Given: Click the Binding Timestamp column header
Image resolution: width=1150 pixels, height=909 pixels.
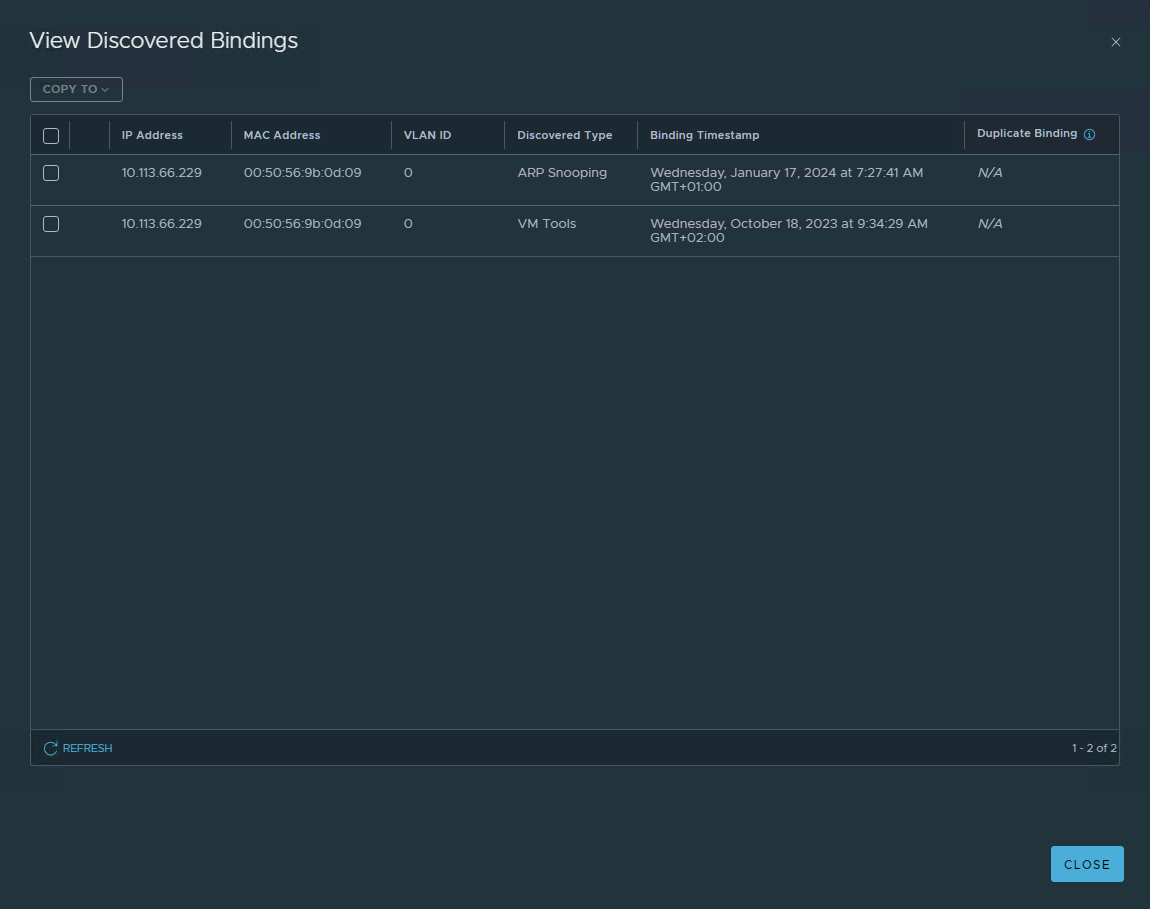Looking at the screenshot, I should [x=705, y=135].
